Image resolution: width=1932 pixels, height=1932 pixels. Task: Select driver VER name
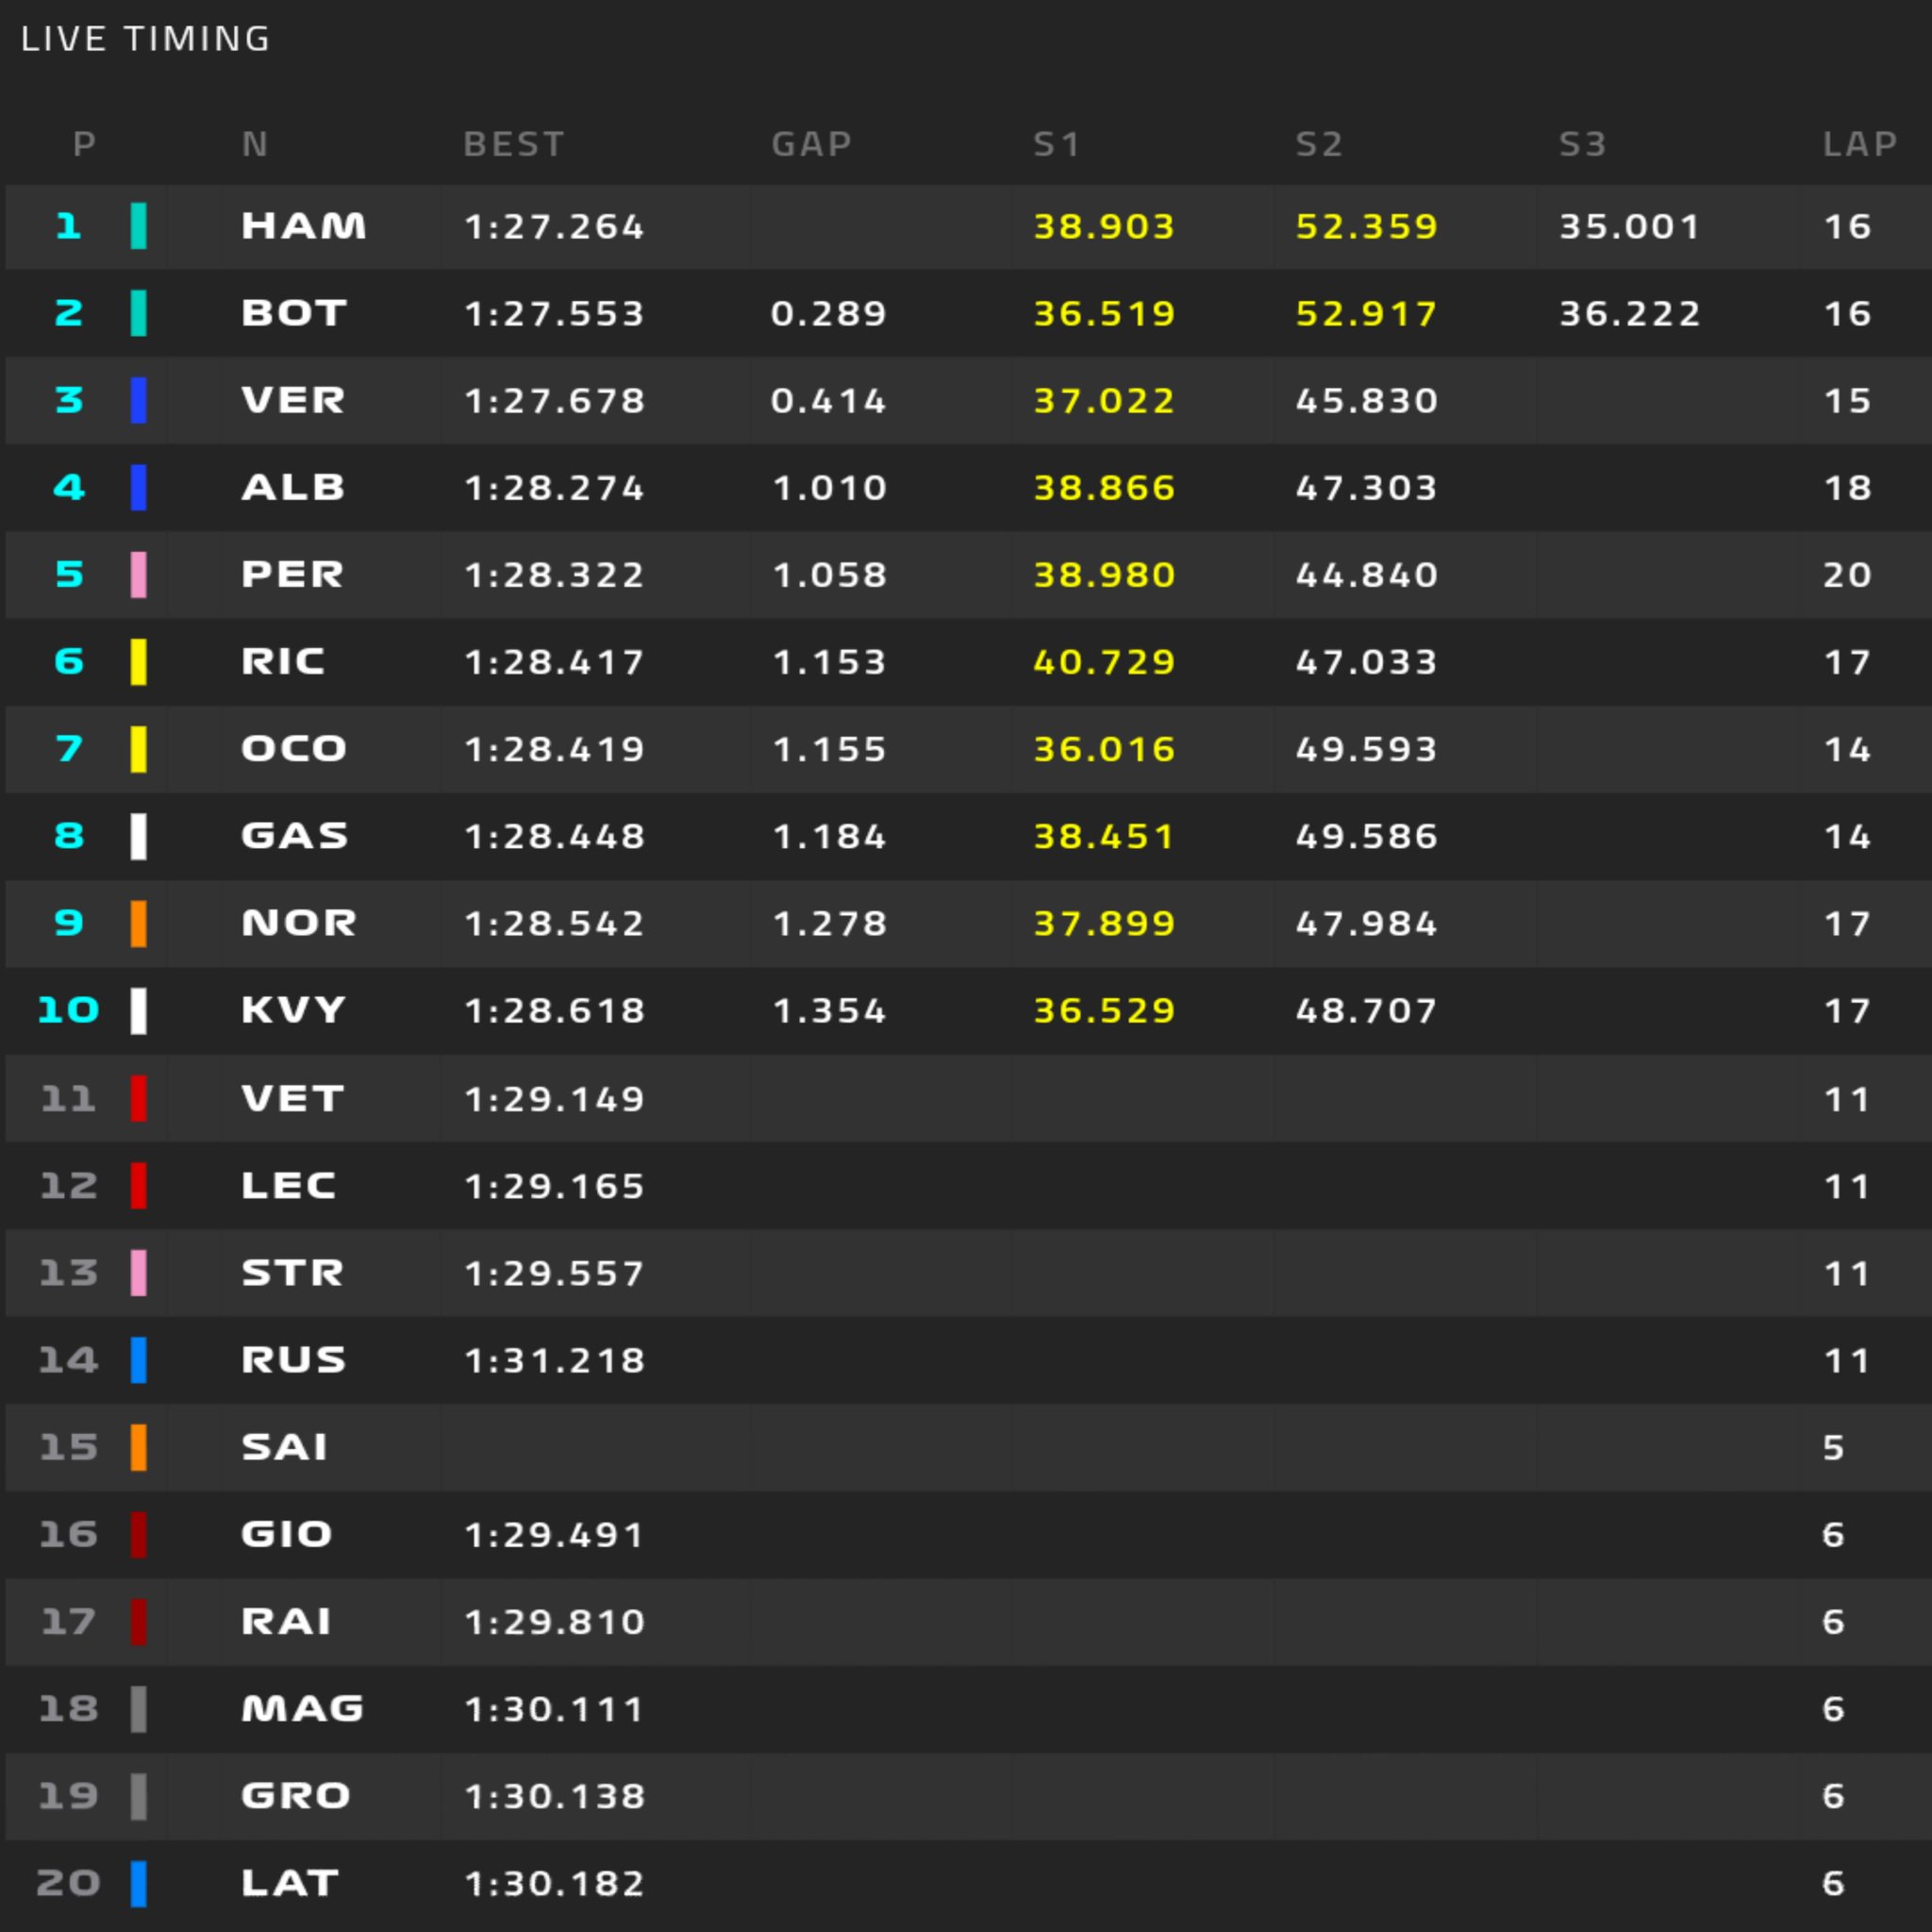click(x=293, y=400)
